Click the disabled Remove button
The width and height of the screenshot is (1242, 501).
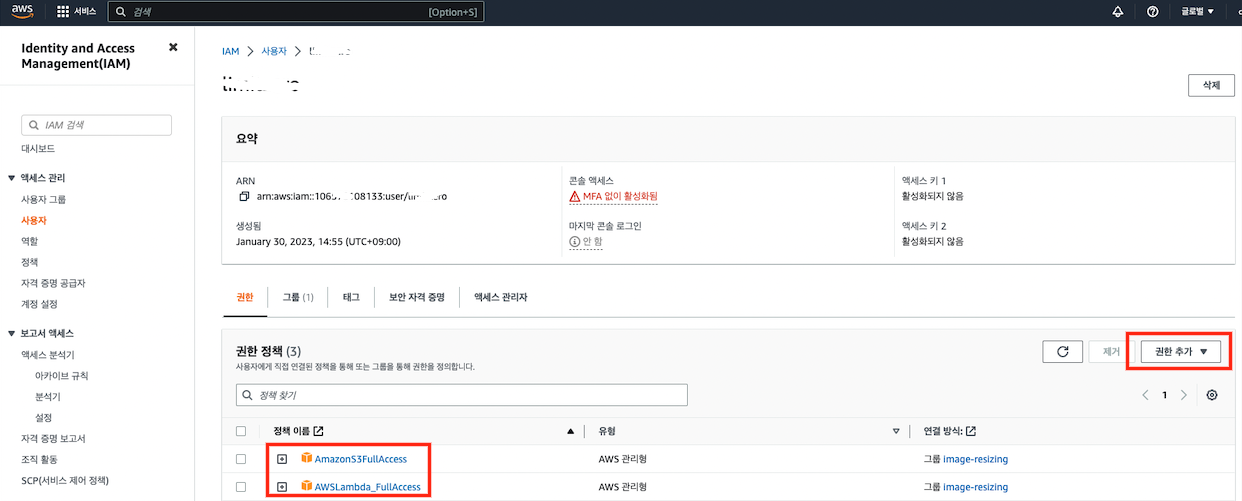(x=1111, y=351)
